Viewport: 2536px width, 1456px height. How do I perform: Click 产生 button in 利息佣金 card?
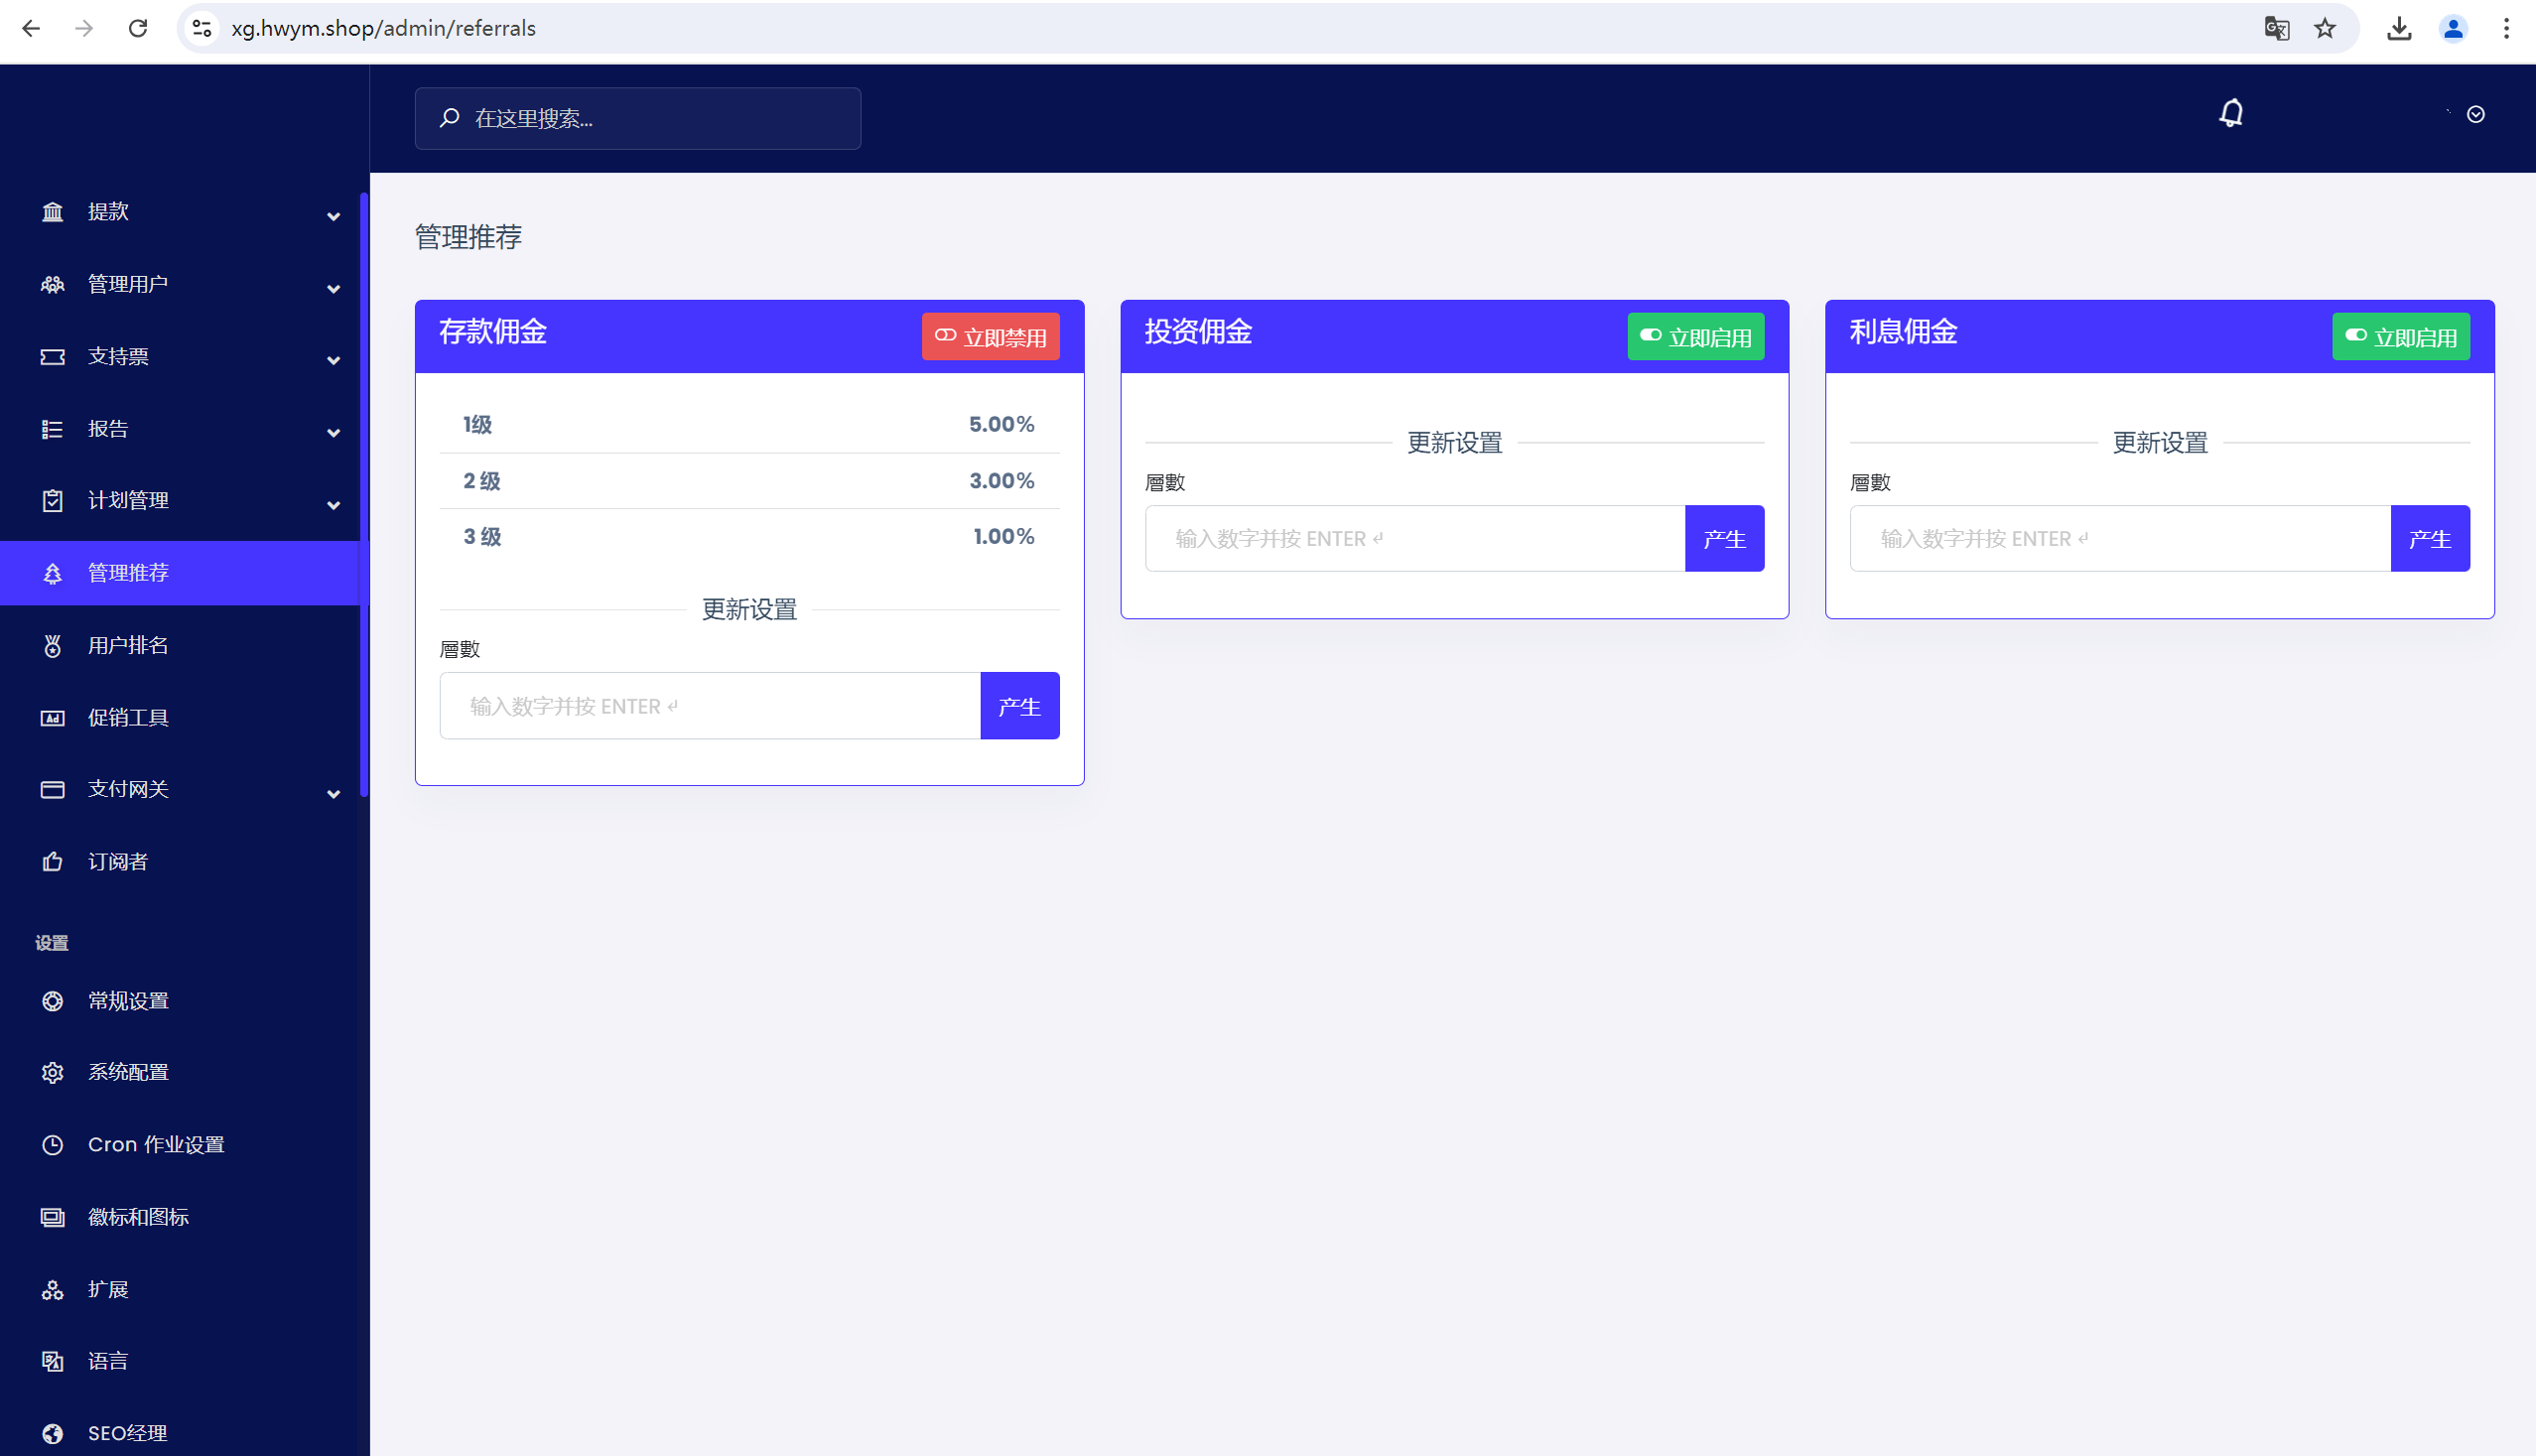(2430, 539)
